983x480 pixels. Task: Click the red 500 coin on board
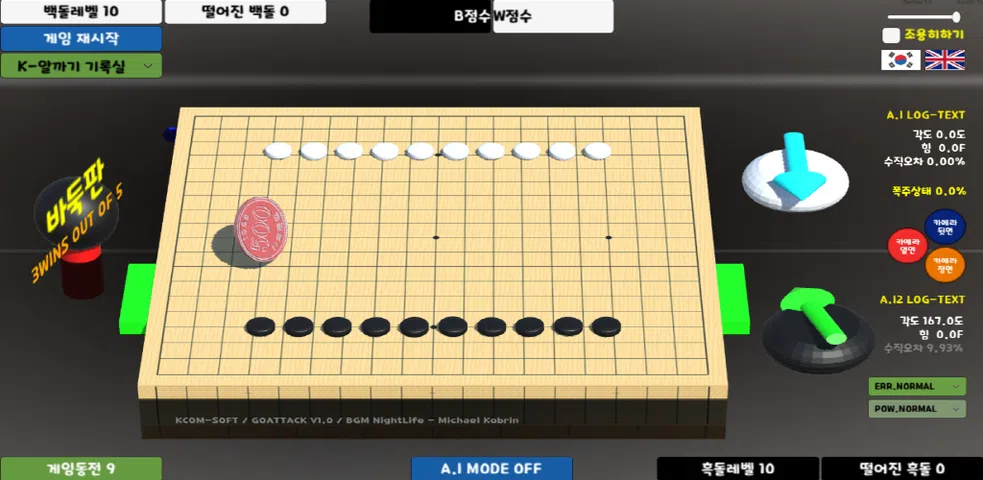click(x=261, y=230)
